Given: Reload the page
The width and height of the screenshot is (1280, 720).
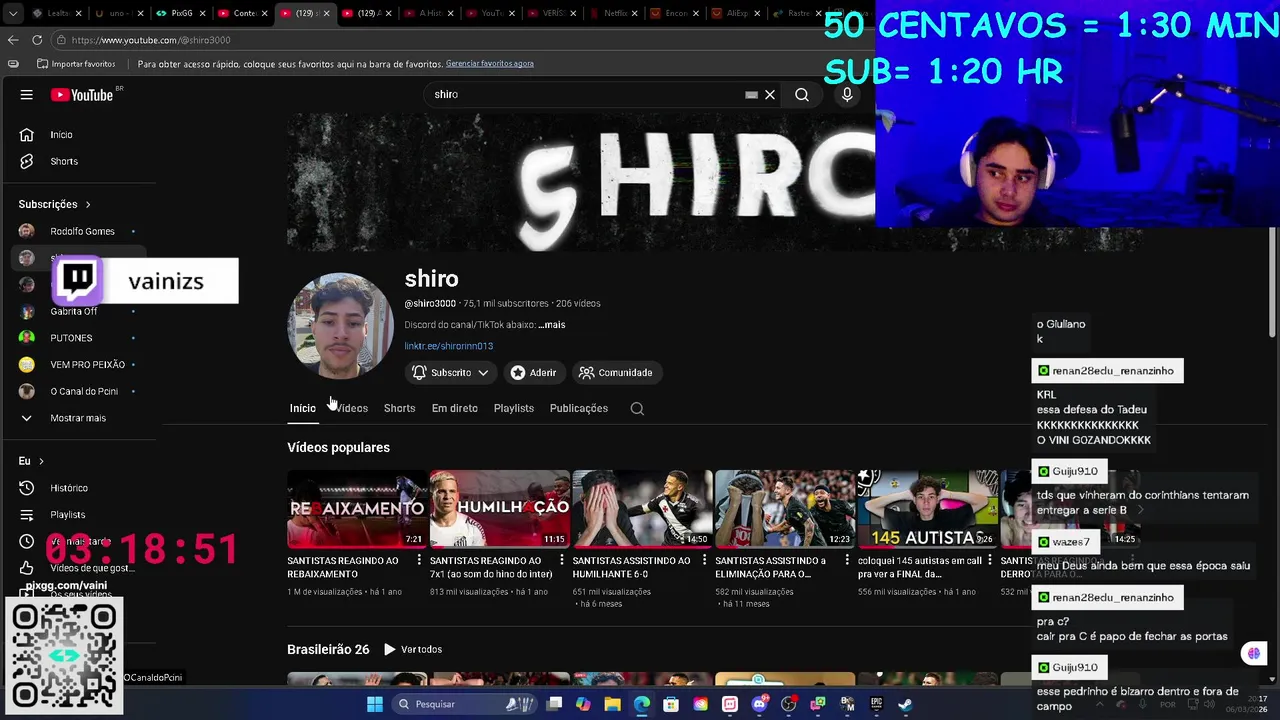Looking at the screenshot, I should [37, 40].
